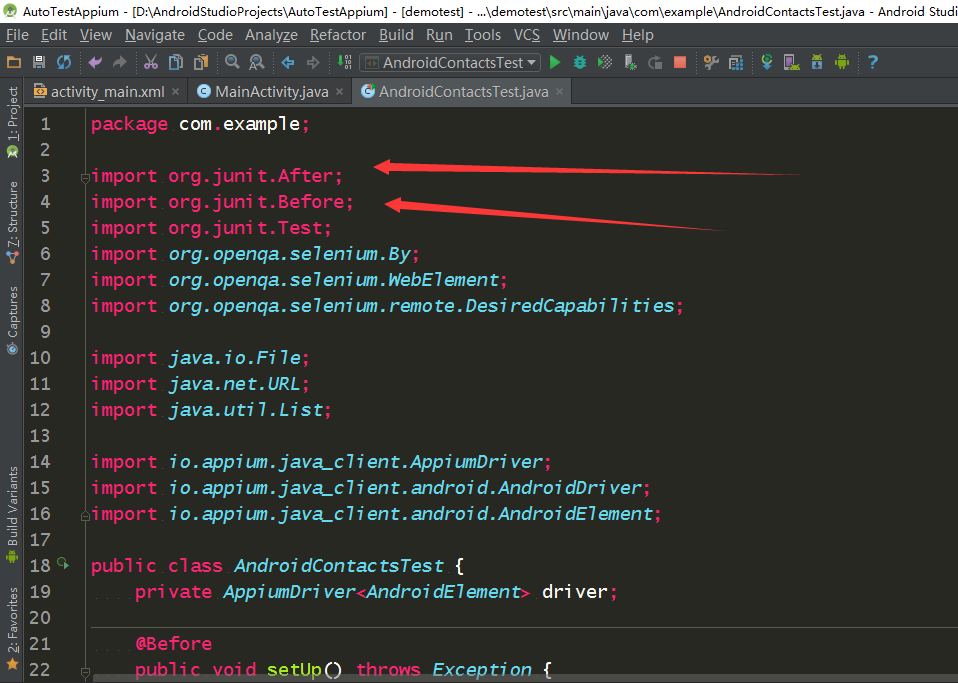Click the Replace magnifier icon

point(257,62)
